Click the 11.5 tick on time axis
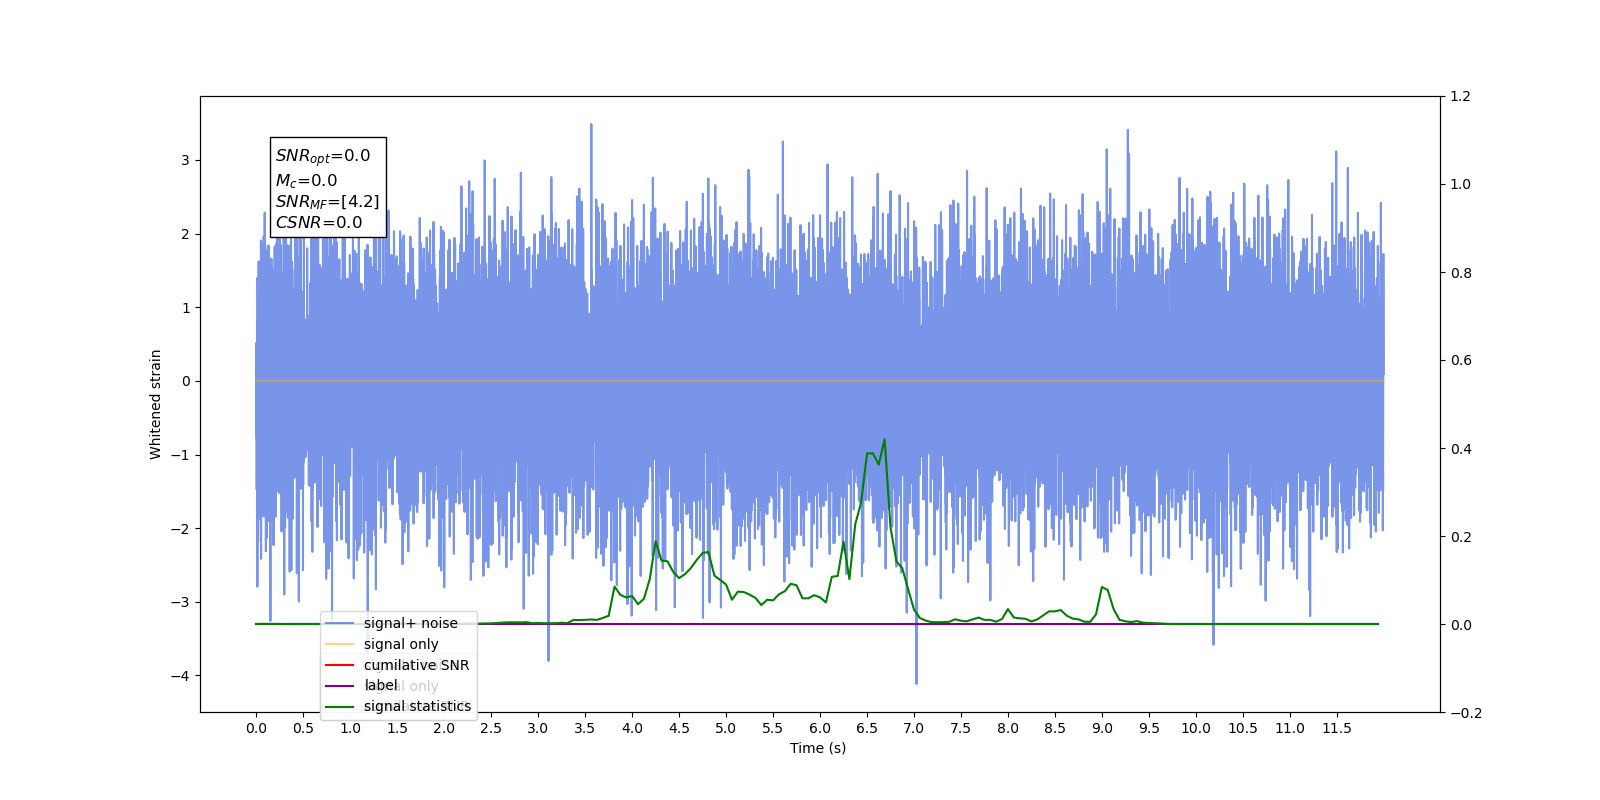The image size is (1600, 800). 1337,728
